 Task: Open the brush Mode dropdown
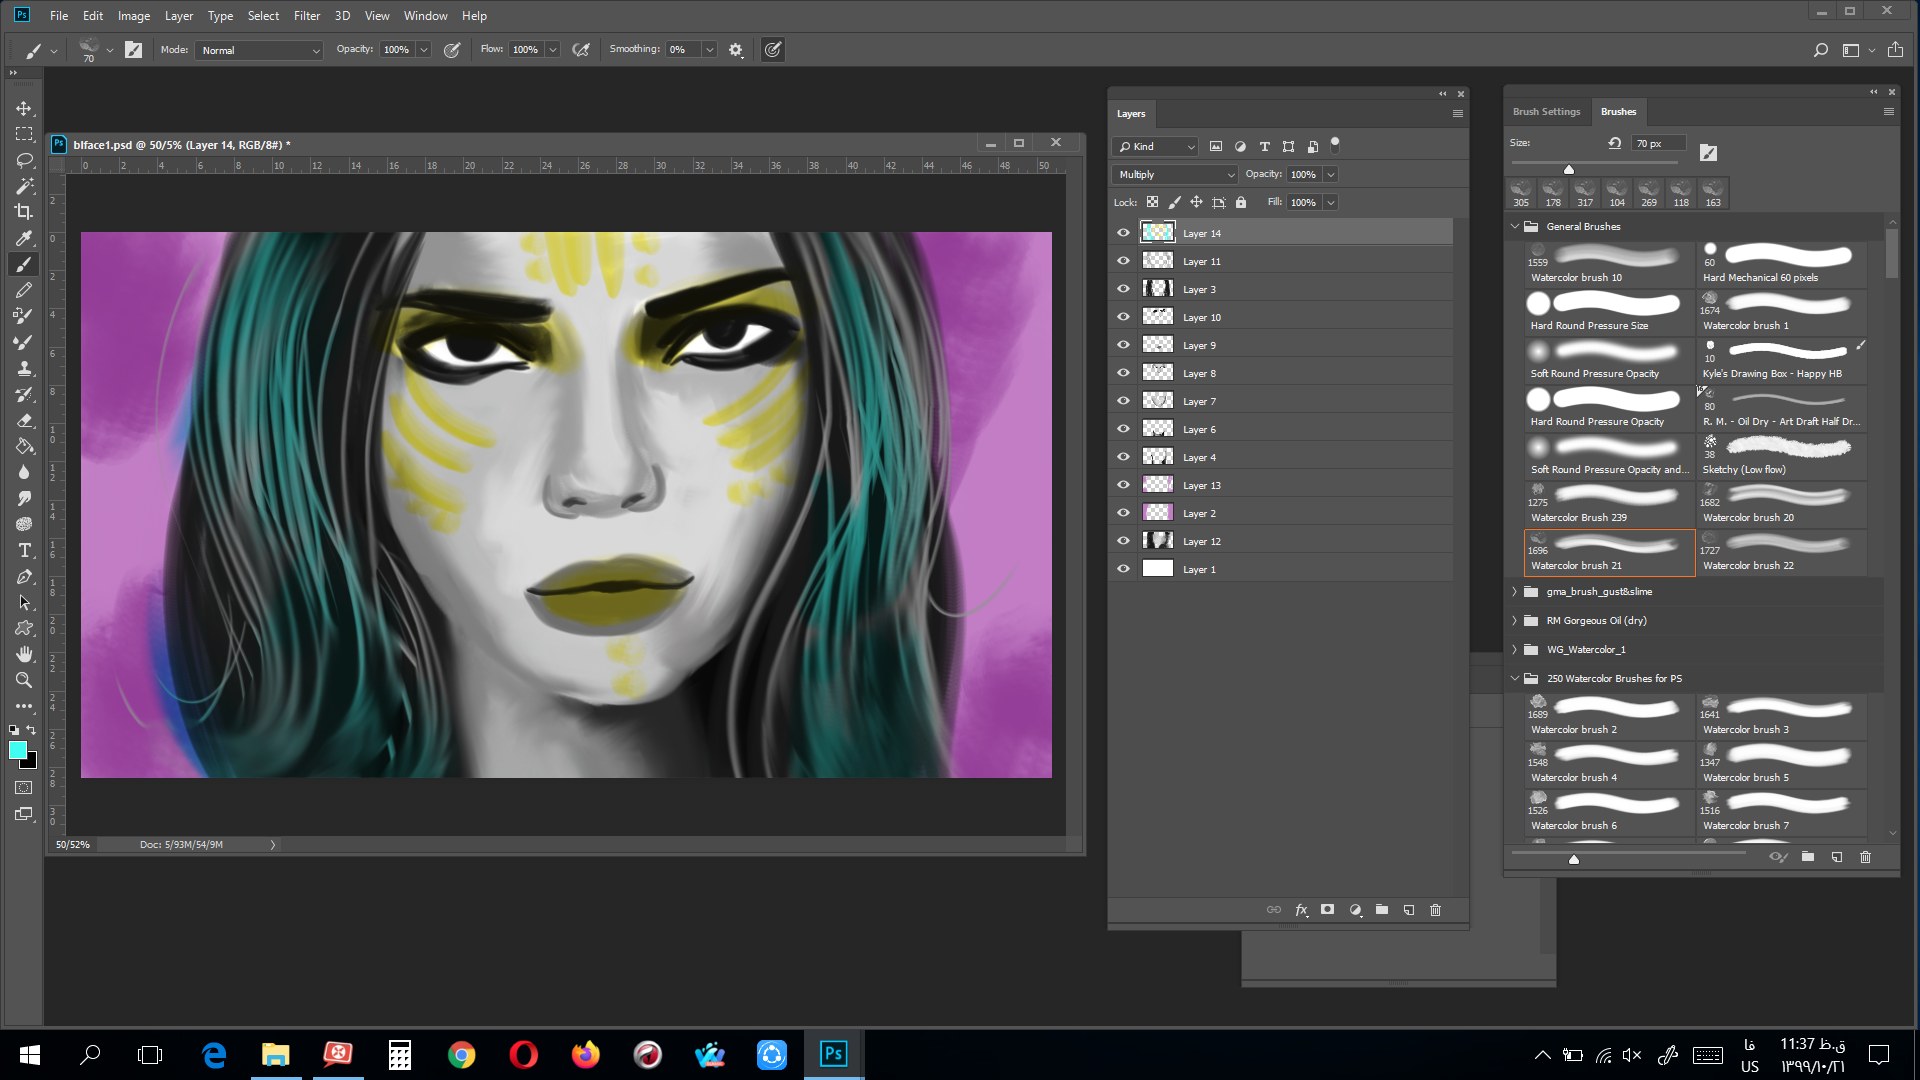point(259,50)
